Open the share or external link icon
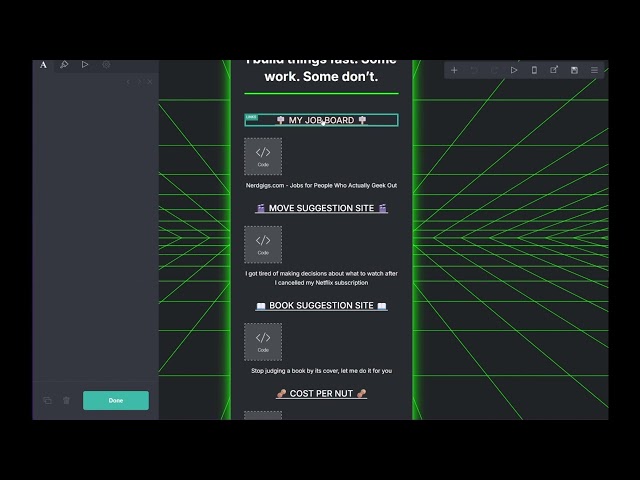 click(x=554, y=70)
